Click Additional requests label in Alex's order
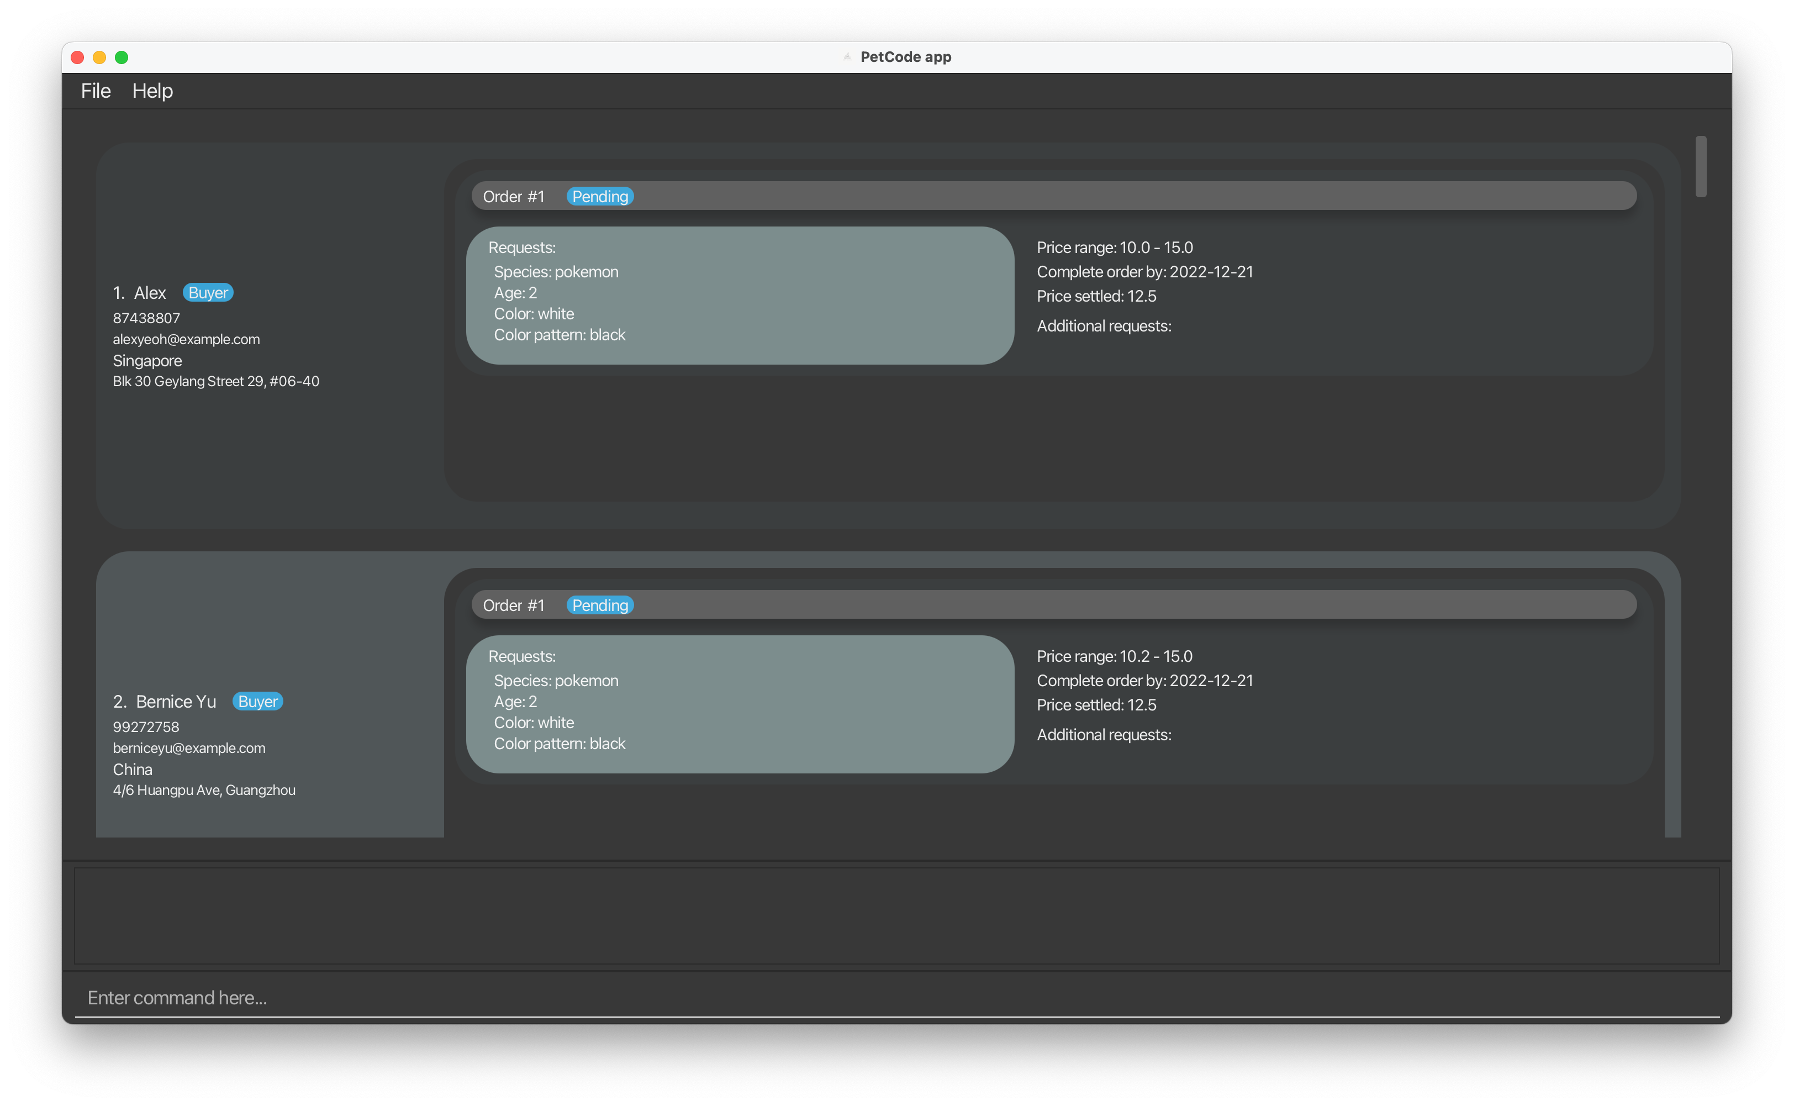 (1104, 327)
